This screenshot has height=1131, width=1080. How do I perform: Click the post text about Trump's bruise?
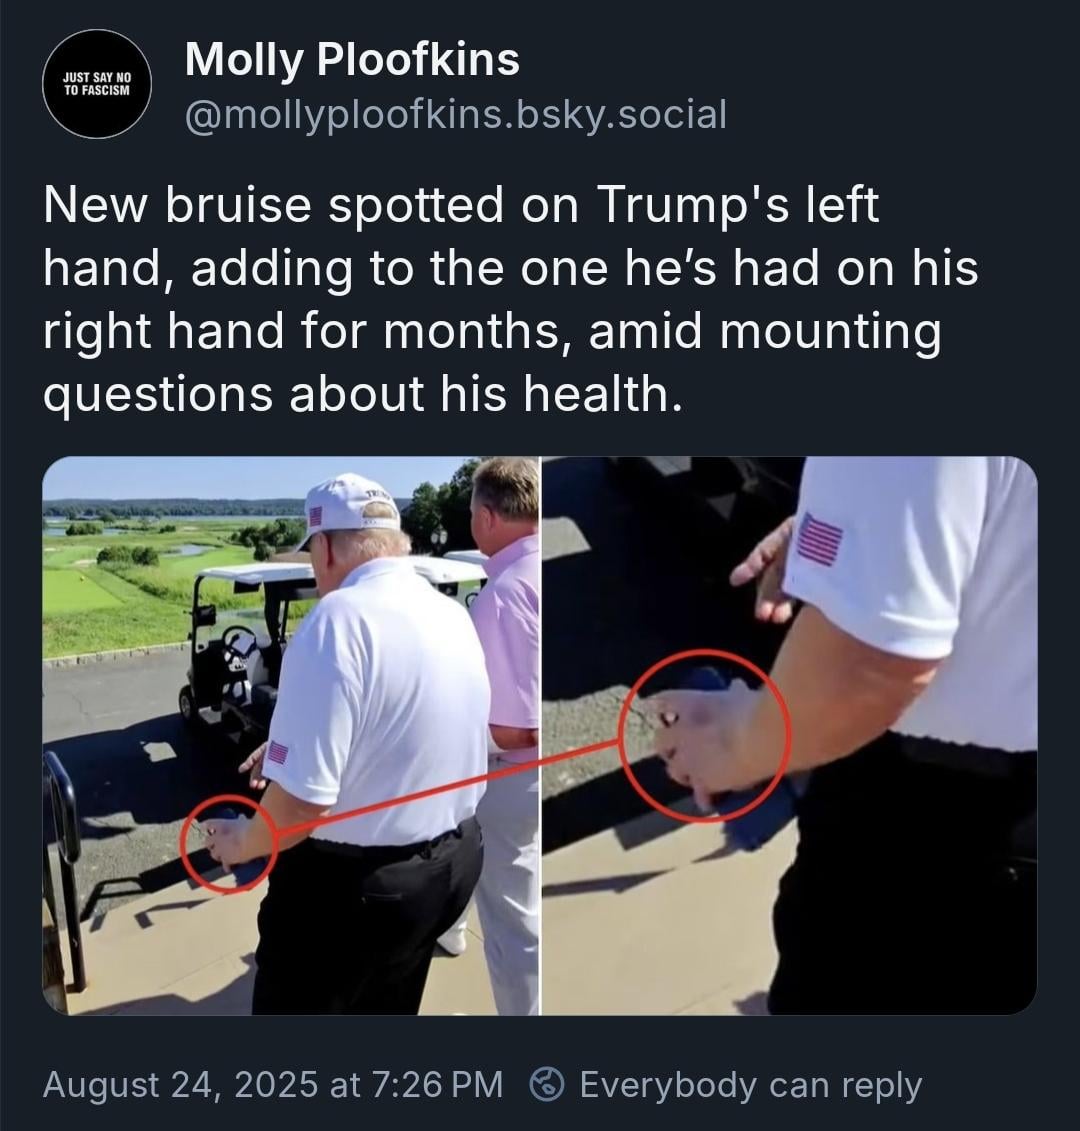pos(511,299)
